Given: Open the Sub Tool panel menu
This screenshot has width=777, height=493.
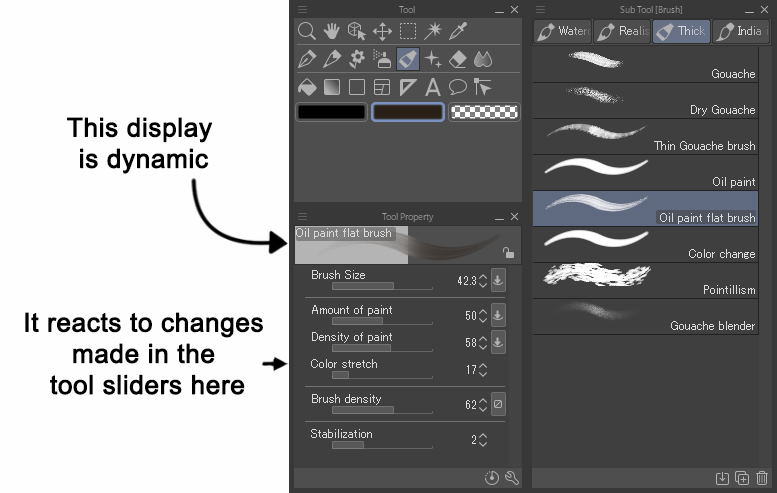Looking at the screenshot, I should [x=541, y=9].
